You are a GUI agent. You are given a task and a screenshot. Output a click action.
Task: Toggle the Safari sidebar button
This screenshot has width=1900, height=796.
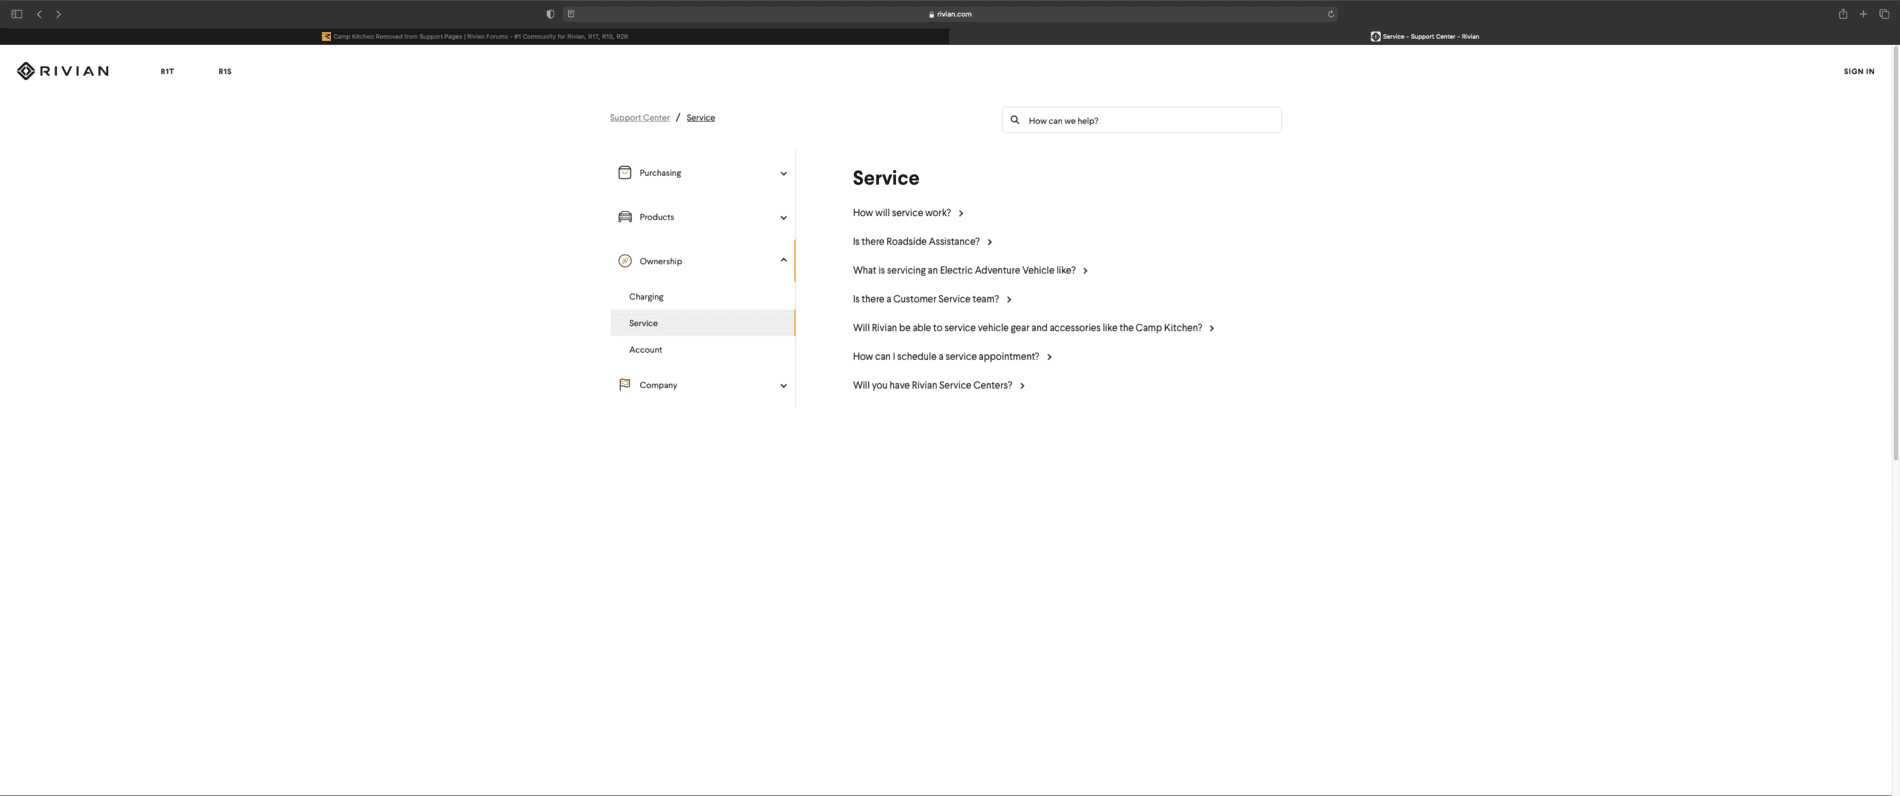click(16, 14)
